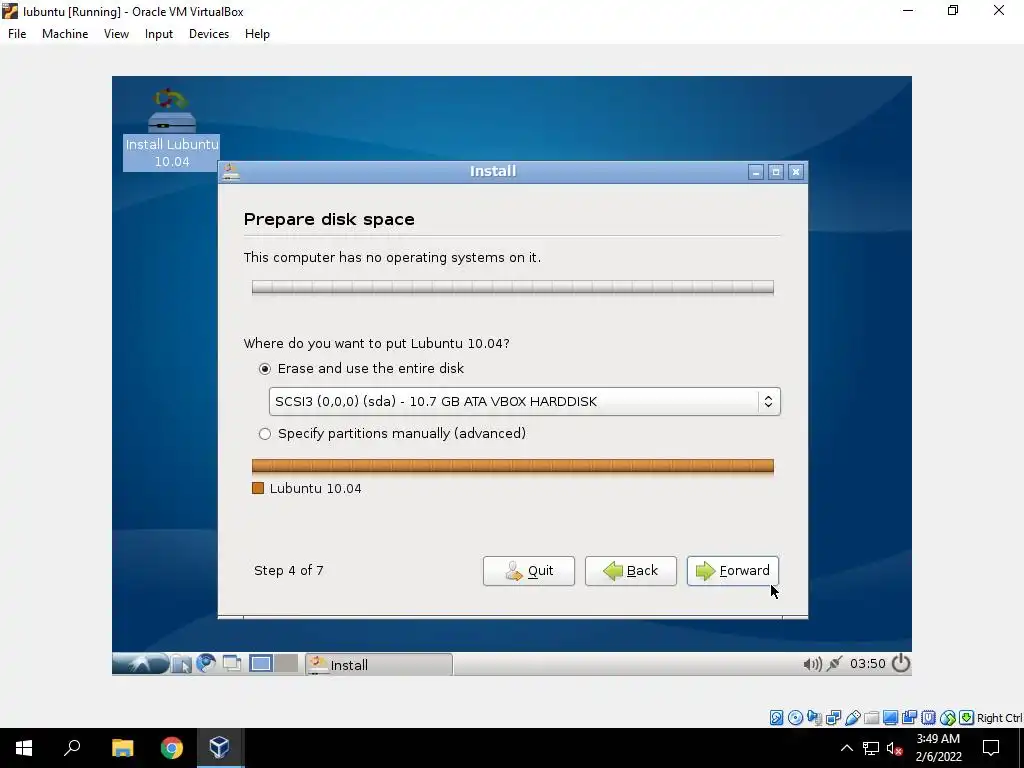Image resolution: width=1024 pixels, height=768 pixels.
Task: Click the power logout icon in Lubuntu panel
Action: pyautogui.click(x=901, y=664)
